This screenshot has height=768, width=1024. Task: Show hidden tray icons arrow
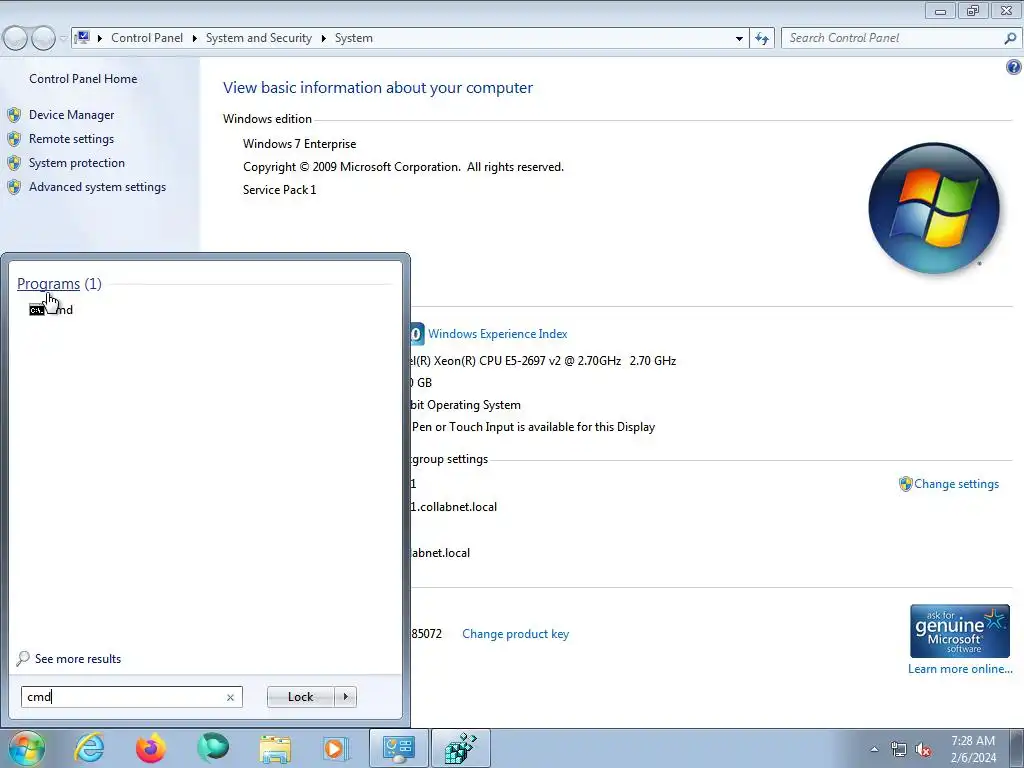[874, 749]
